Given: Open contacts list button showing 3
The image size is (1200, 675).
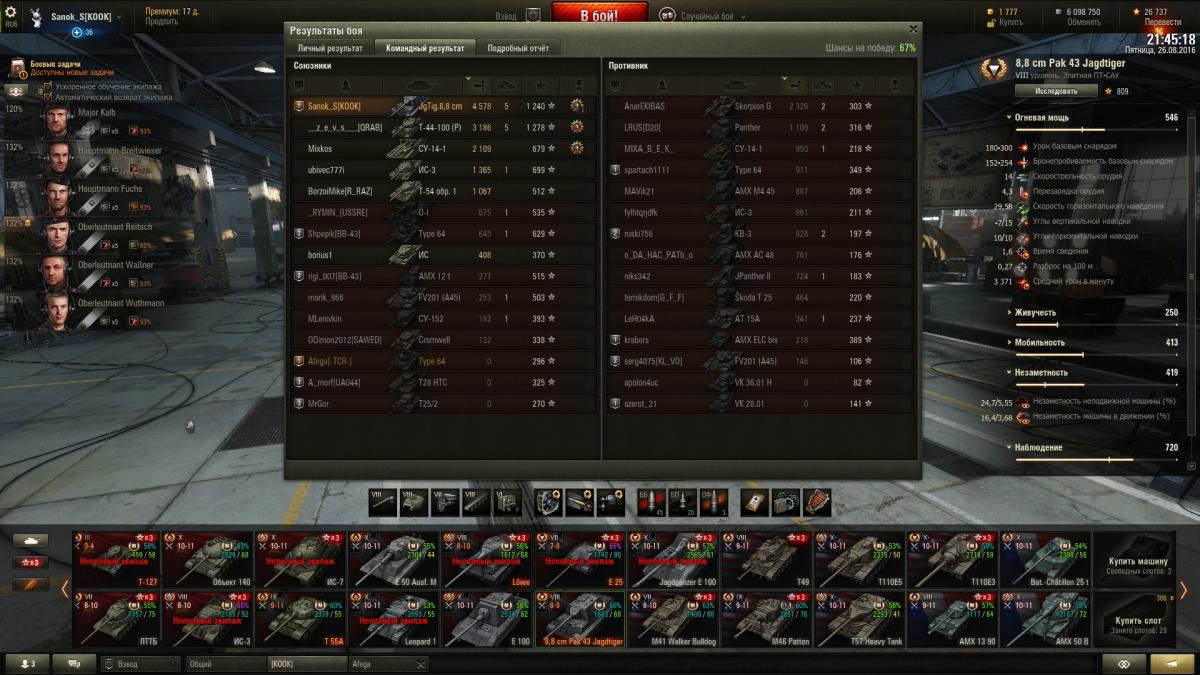Looking at the screenshot, I should coord(27,663).
